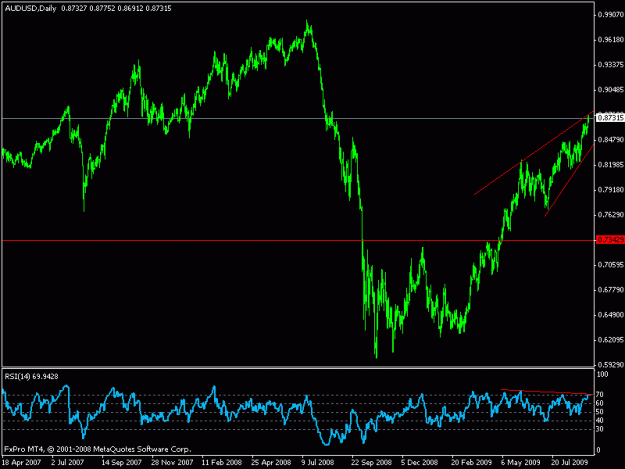Viewport: 625px width, 469px height.
Task: Click the 0.70595 price axis label
Action: (611, 265)
